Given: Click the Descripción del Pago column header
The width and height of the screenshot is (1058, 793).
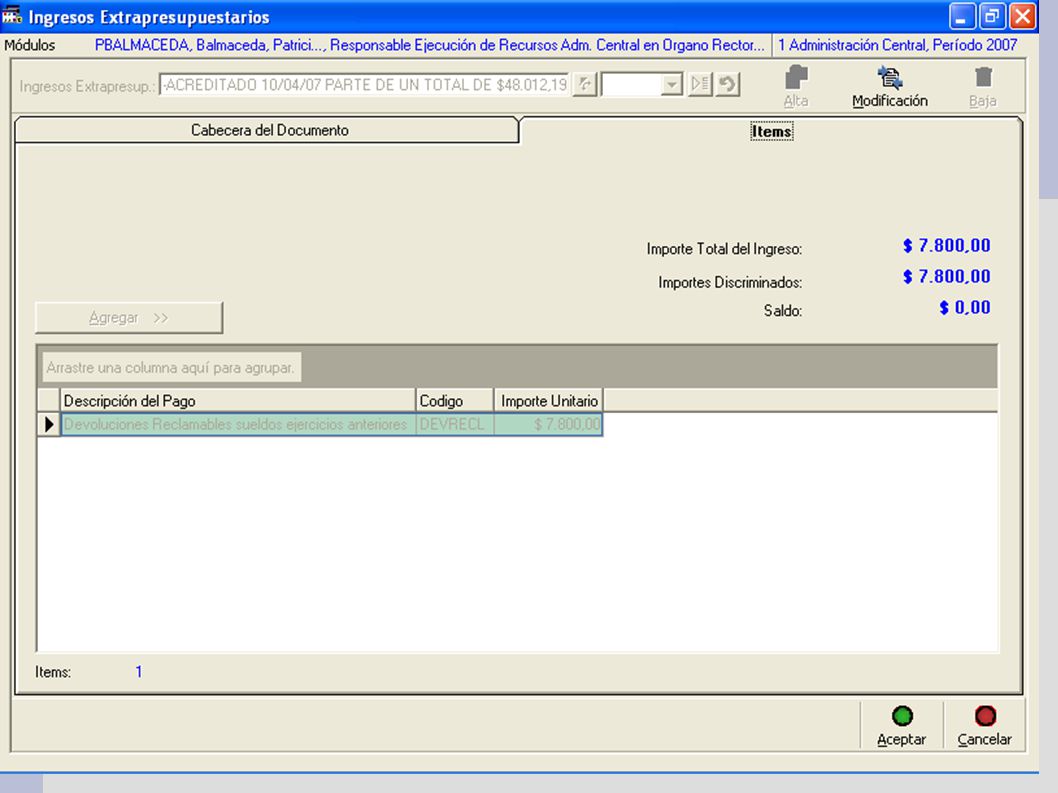Looking at the screenshot, I should (238, 400).
